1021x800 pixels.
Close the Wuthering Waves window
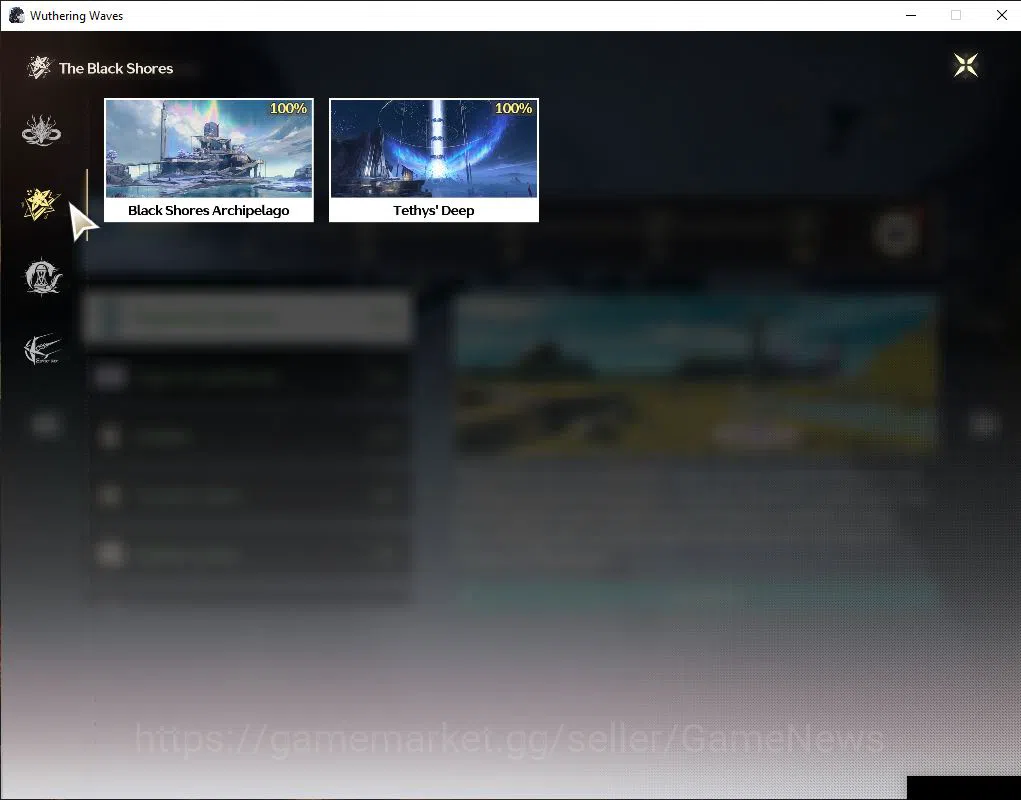(1001, 15)
